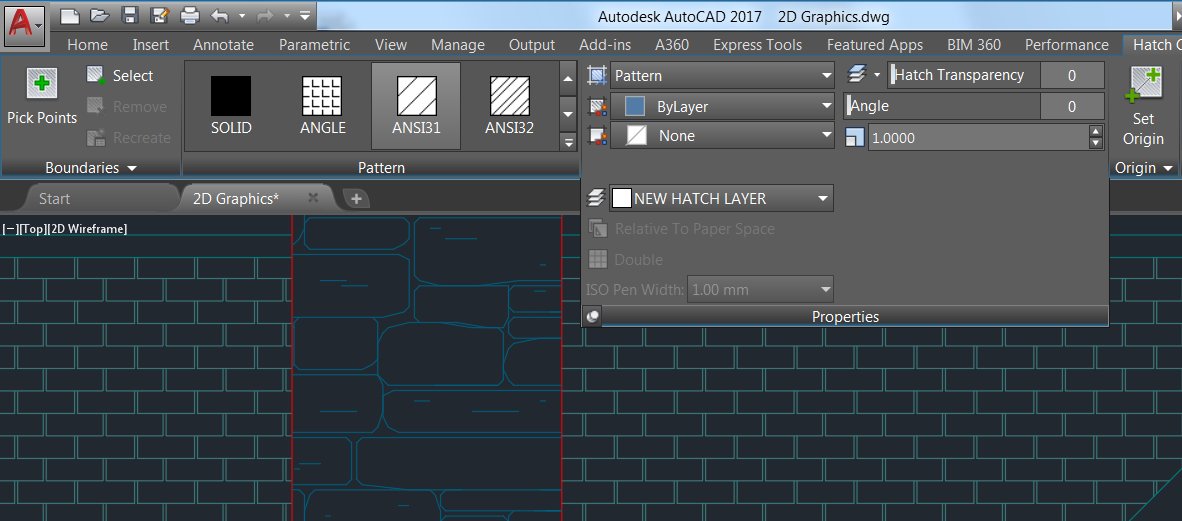Click the 1.0000 scale input field
The height and width of the screenshot is (521, 1182).
click(978, 138)
